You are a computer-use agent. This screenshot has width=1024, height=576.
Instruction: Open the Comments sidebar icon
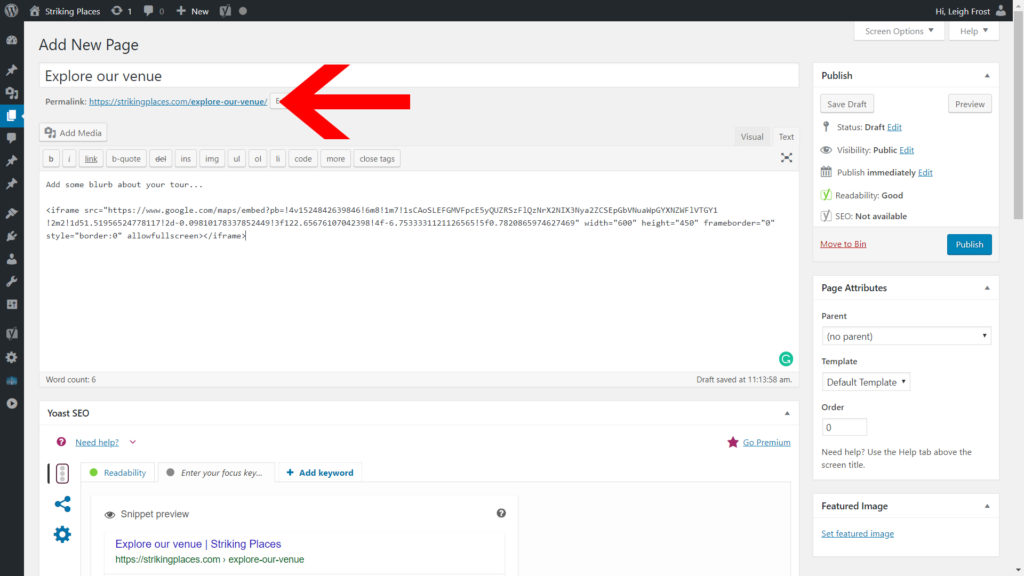click(x=12, y=138)
